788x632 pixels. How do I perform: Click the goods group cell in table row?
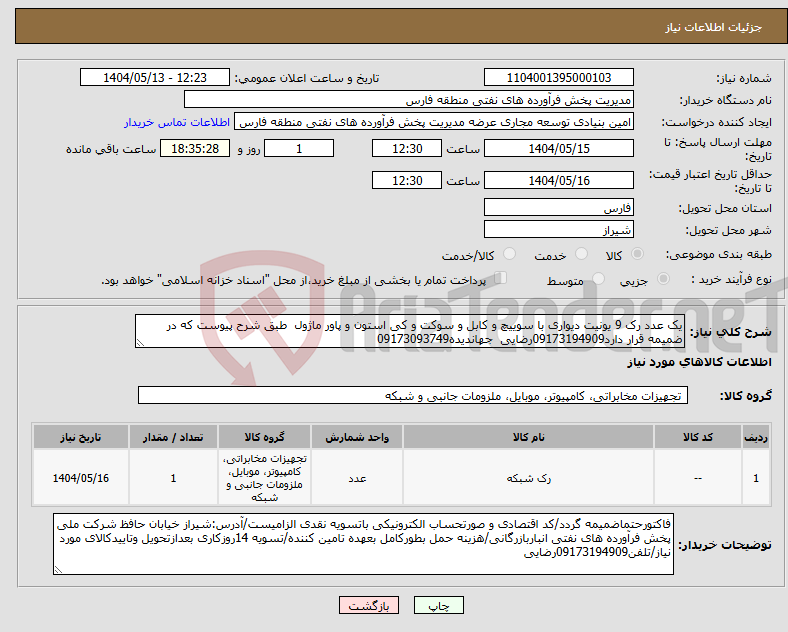(x=264, y=478)
